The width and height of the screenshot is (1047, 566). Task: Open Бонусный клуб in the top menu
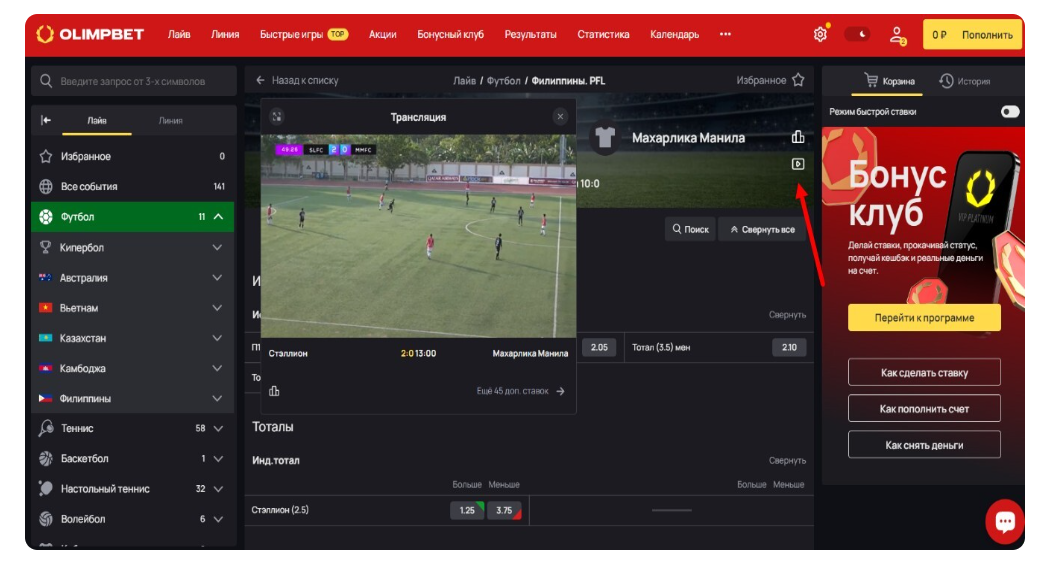pos(450,34)
